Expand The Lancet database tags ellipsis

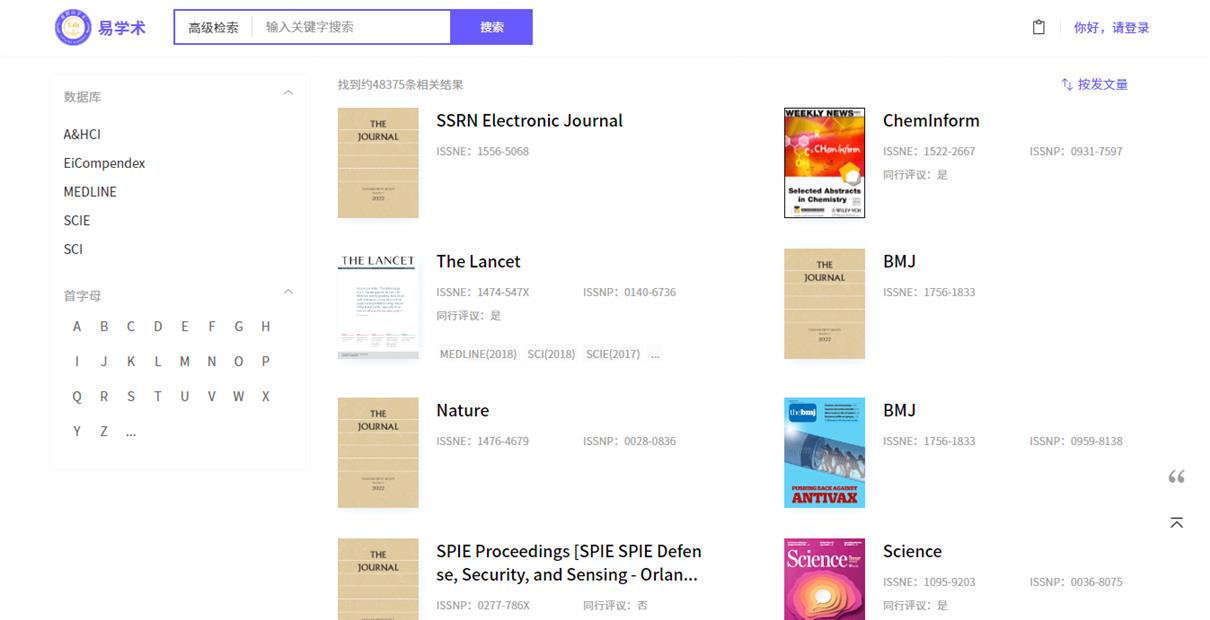(655, 354)
